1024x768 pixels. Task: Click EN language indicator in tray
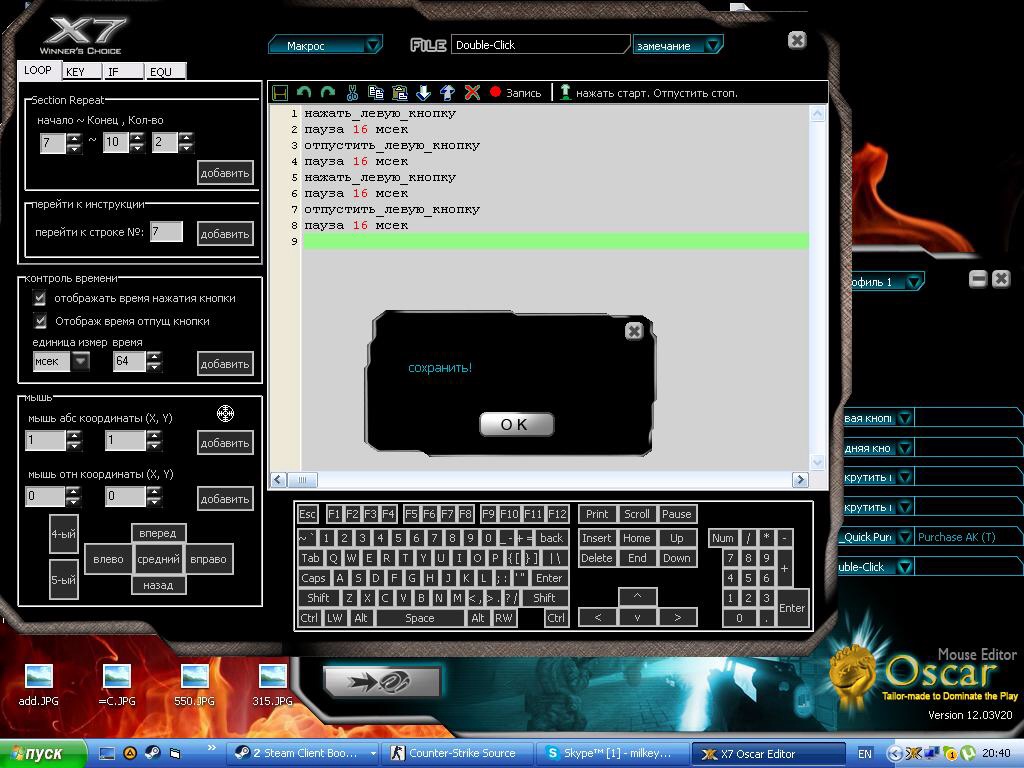[x=865, y=754]
